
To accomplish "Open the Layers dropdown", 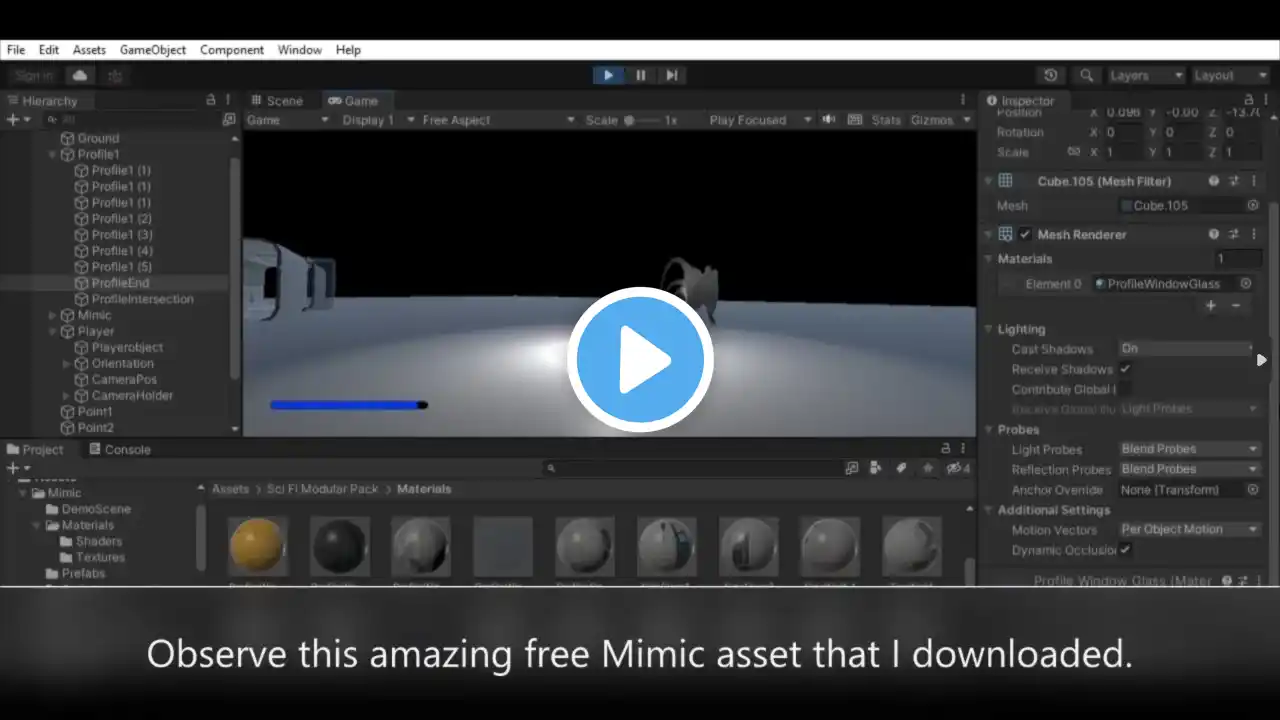I will tap(1146, 76).
